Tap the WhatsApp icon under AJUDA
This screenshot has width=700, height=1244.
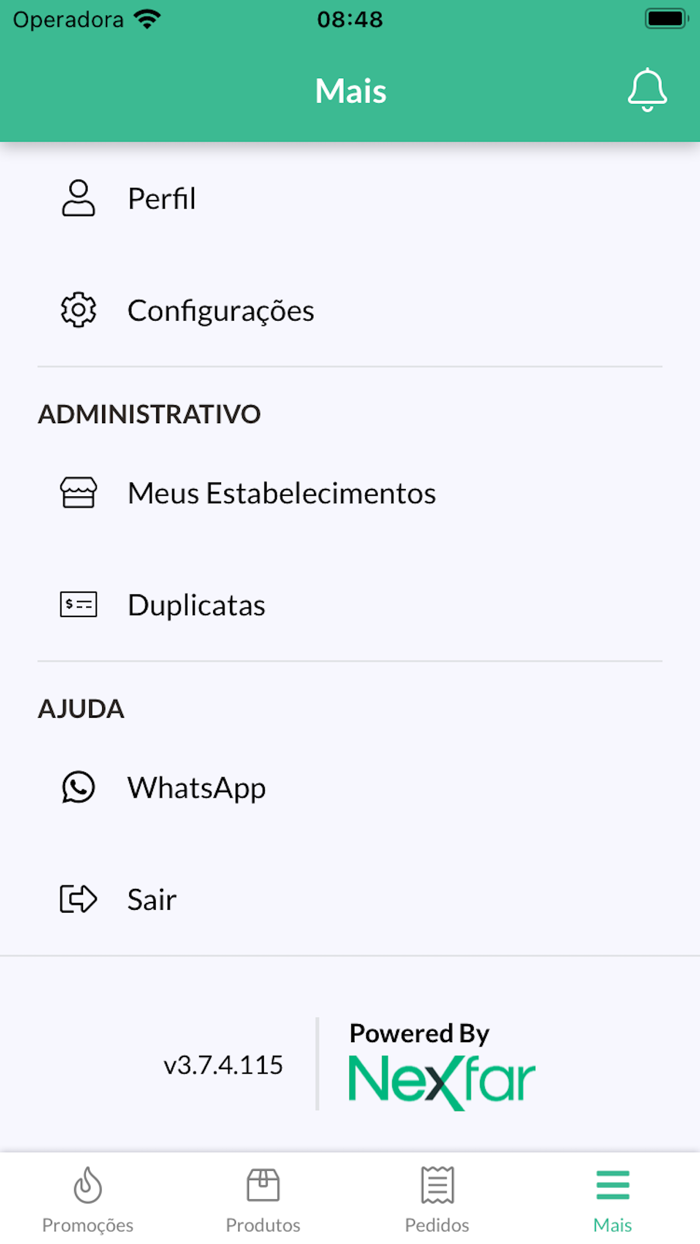point(78,787)
